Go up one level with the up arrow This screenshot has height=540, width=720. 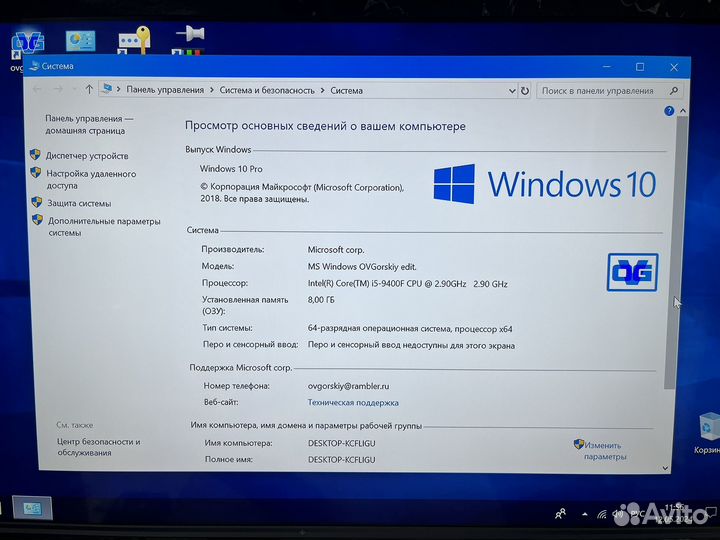pyautogui.click(x=89, y=90)
